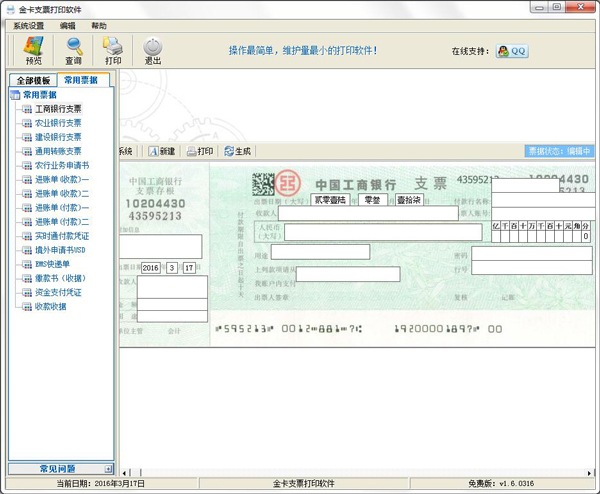
Task: Click the 附加信息 box on stub
Action: 161,246
